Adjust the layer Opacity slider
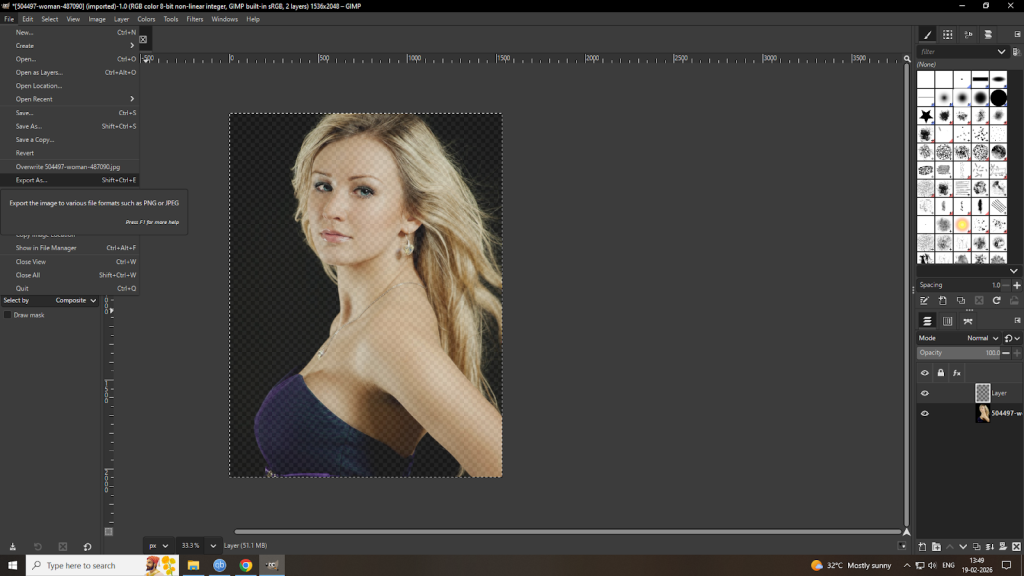Image resolution: width=1024 pixels, height=576 pixels. 958,353
